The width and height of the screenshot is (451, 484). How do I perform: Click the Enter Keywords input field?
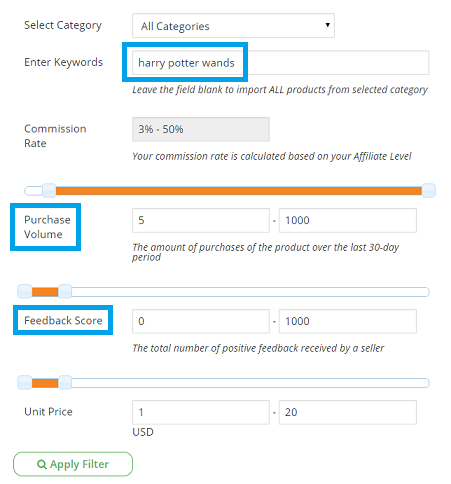click(280, 63)
